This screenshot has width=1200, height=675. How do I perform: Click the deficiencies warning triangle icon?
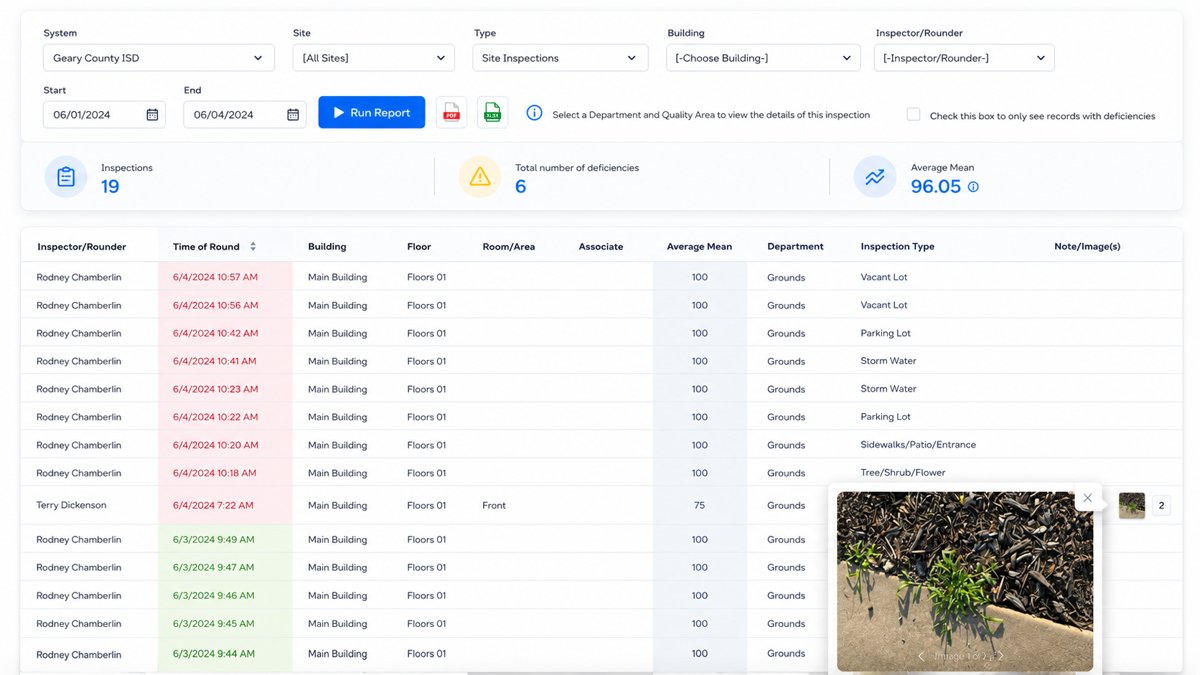pyautogui.click(x=480, y=177)
